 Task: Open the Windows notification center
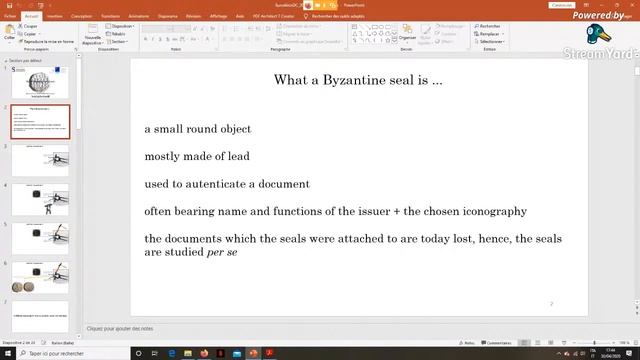pyautogui.click(x=629, y=353)
